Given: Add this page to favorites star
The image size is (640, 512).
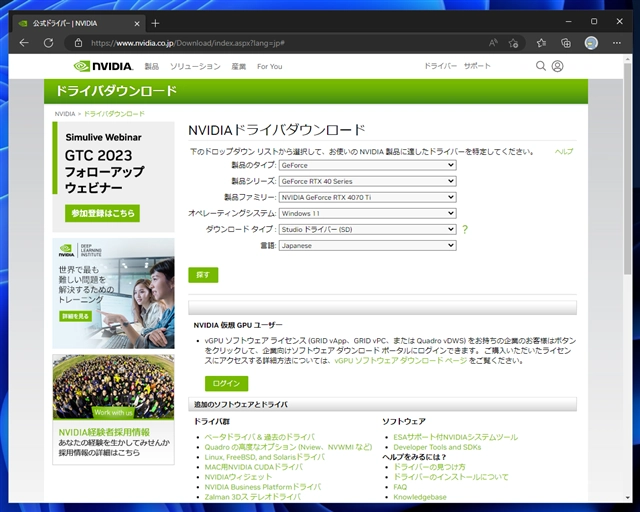Looking at the screenshot, I should pos(513,43).
